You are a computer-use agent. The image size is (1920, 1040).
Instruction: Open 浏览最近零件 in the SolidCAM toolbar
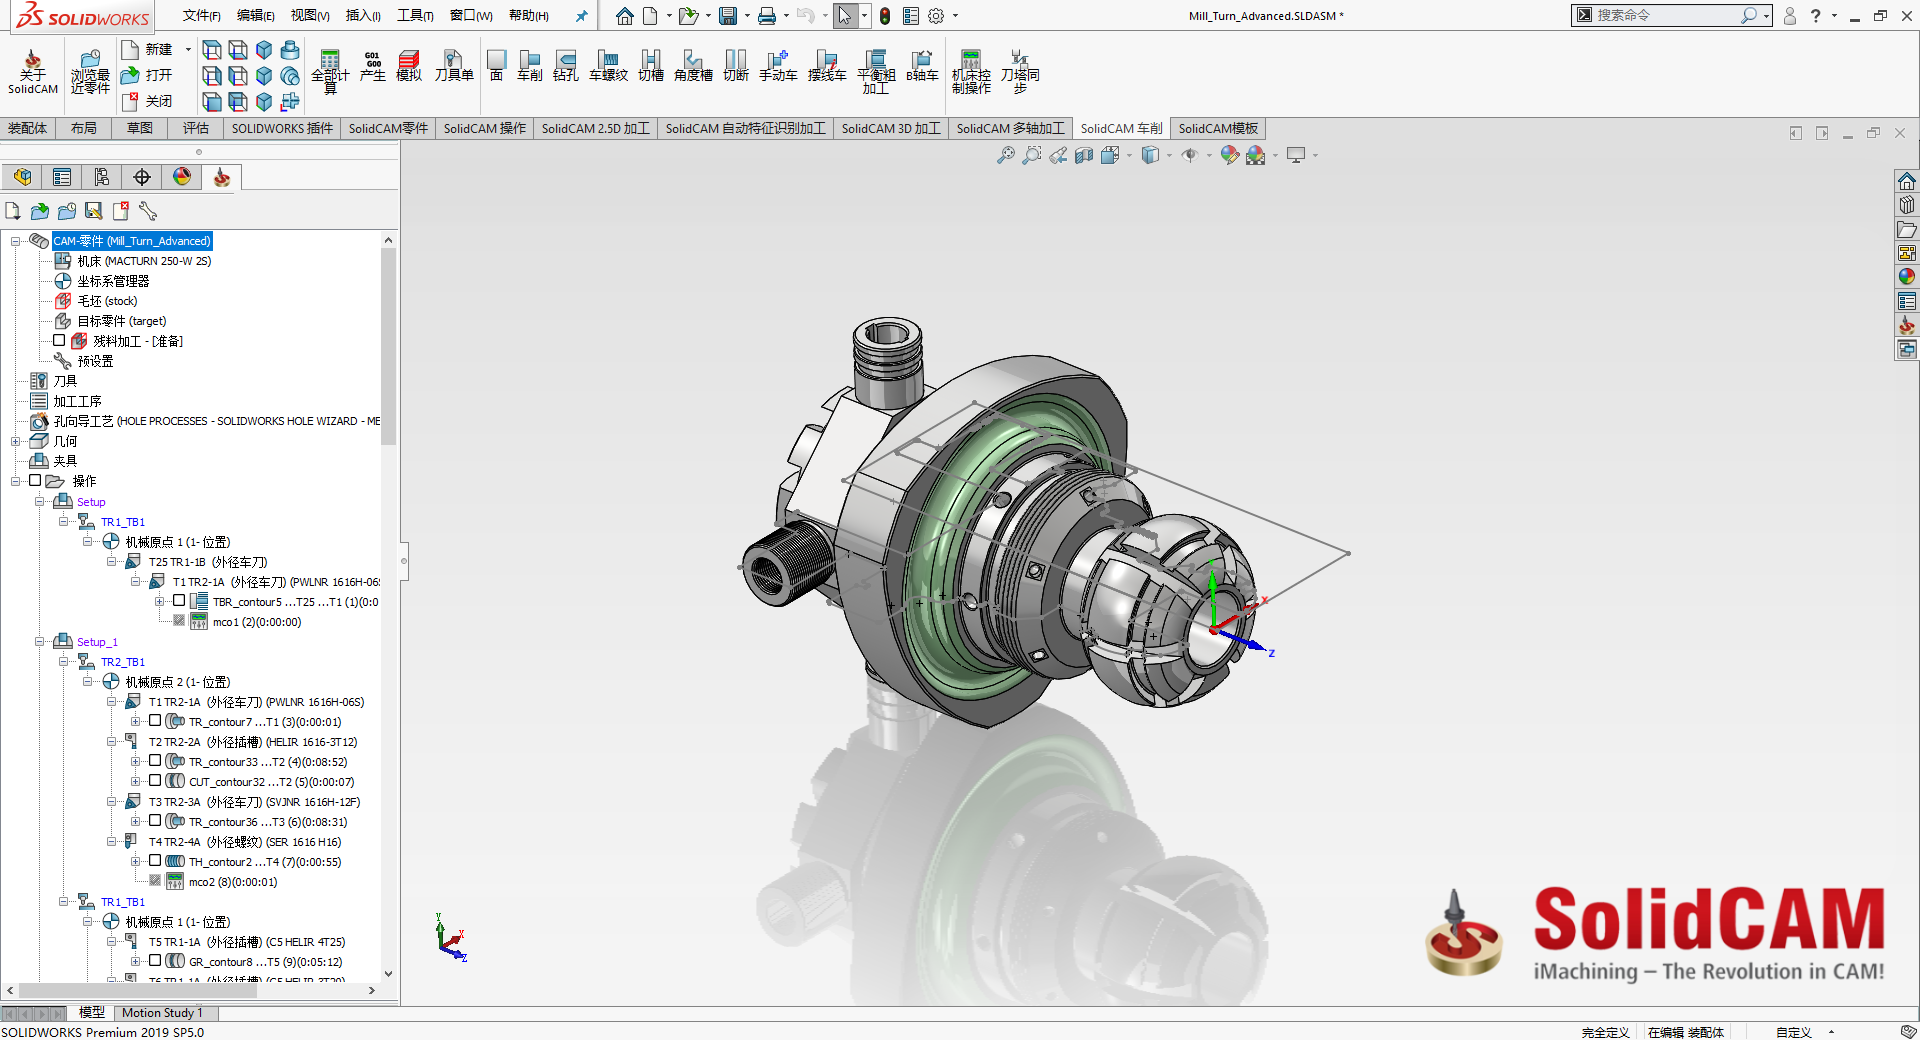pyautogui.click(x=90, y=72)
